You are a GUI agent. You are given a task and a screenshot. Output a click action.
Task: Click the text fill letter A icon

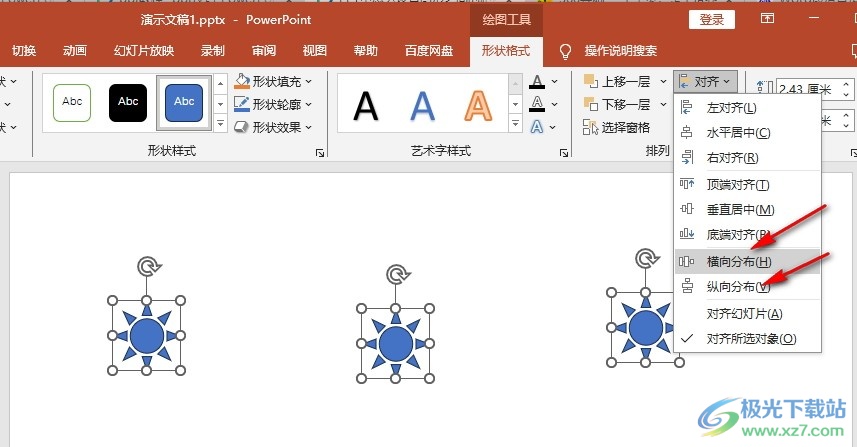tap(537, 82)
